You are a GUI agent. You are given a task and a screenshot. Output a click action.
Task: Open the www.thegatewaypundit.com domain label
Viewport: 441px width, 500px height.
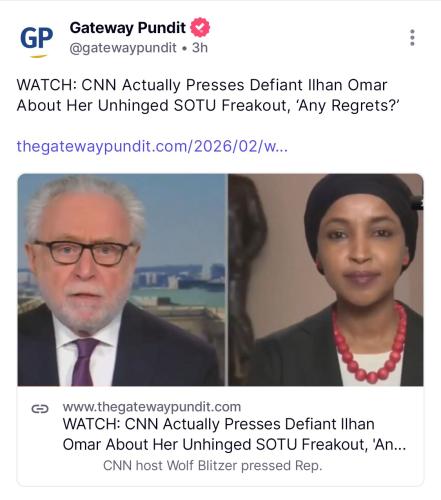click(x=152, y=407)
